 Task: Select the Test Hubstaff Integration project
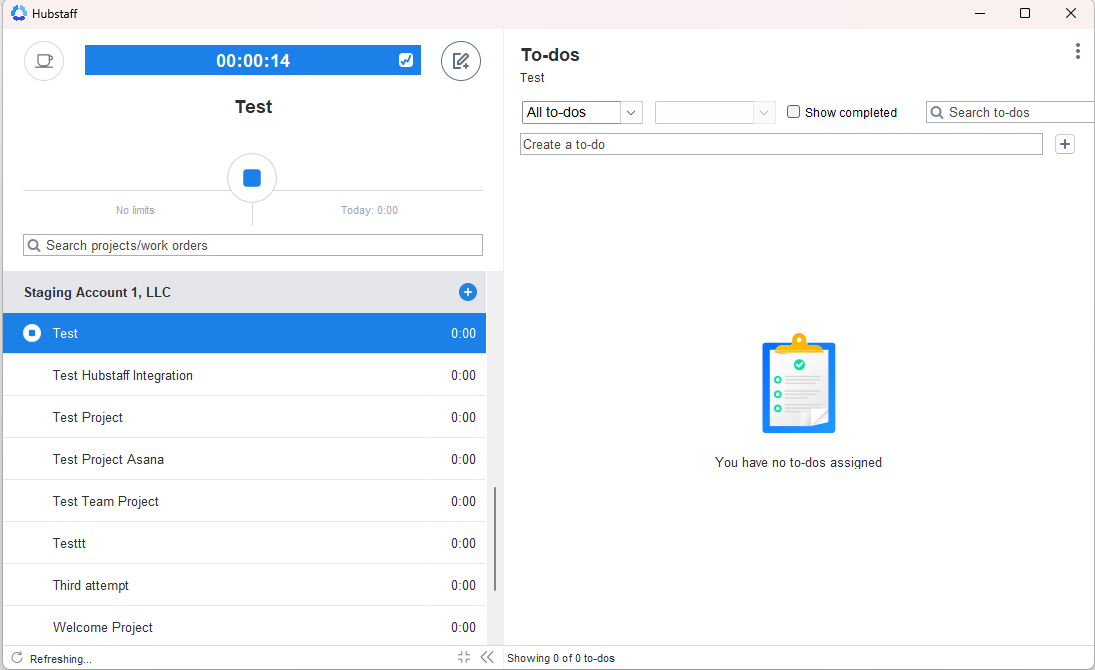pyautogui.click(x=244, y=375)
